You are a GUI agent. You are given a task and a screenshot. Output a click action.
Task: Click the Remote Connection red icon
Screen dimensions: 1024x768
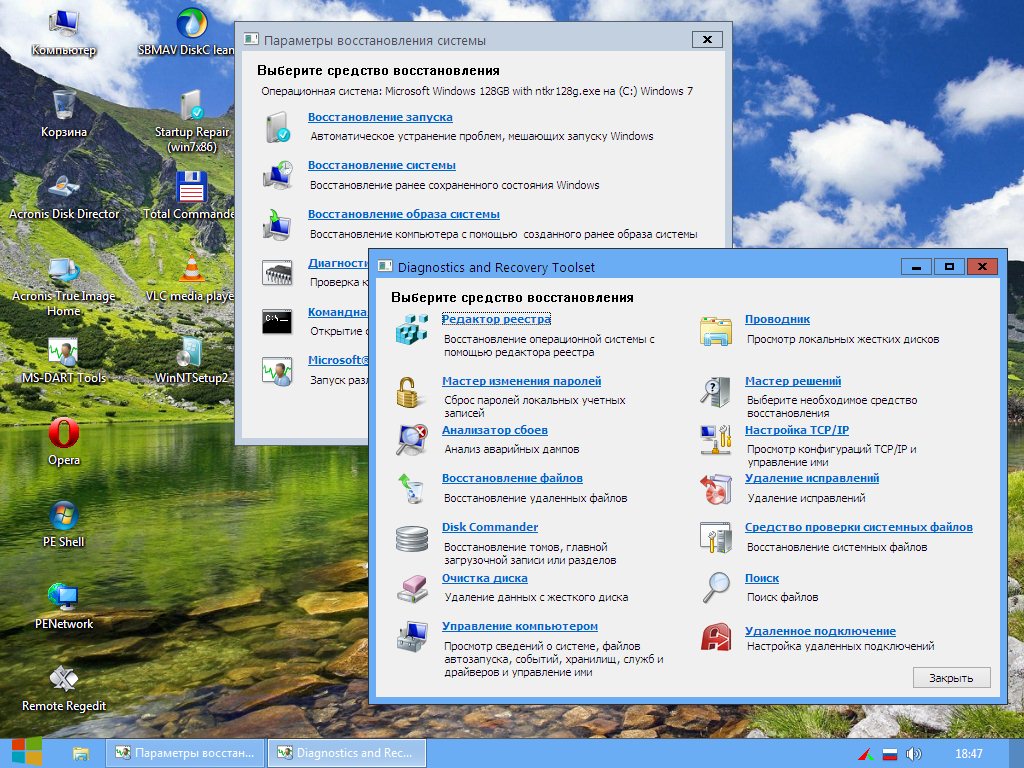coord(716,637)
